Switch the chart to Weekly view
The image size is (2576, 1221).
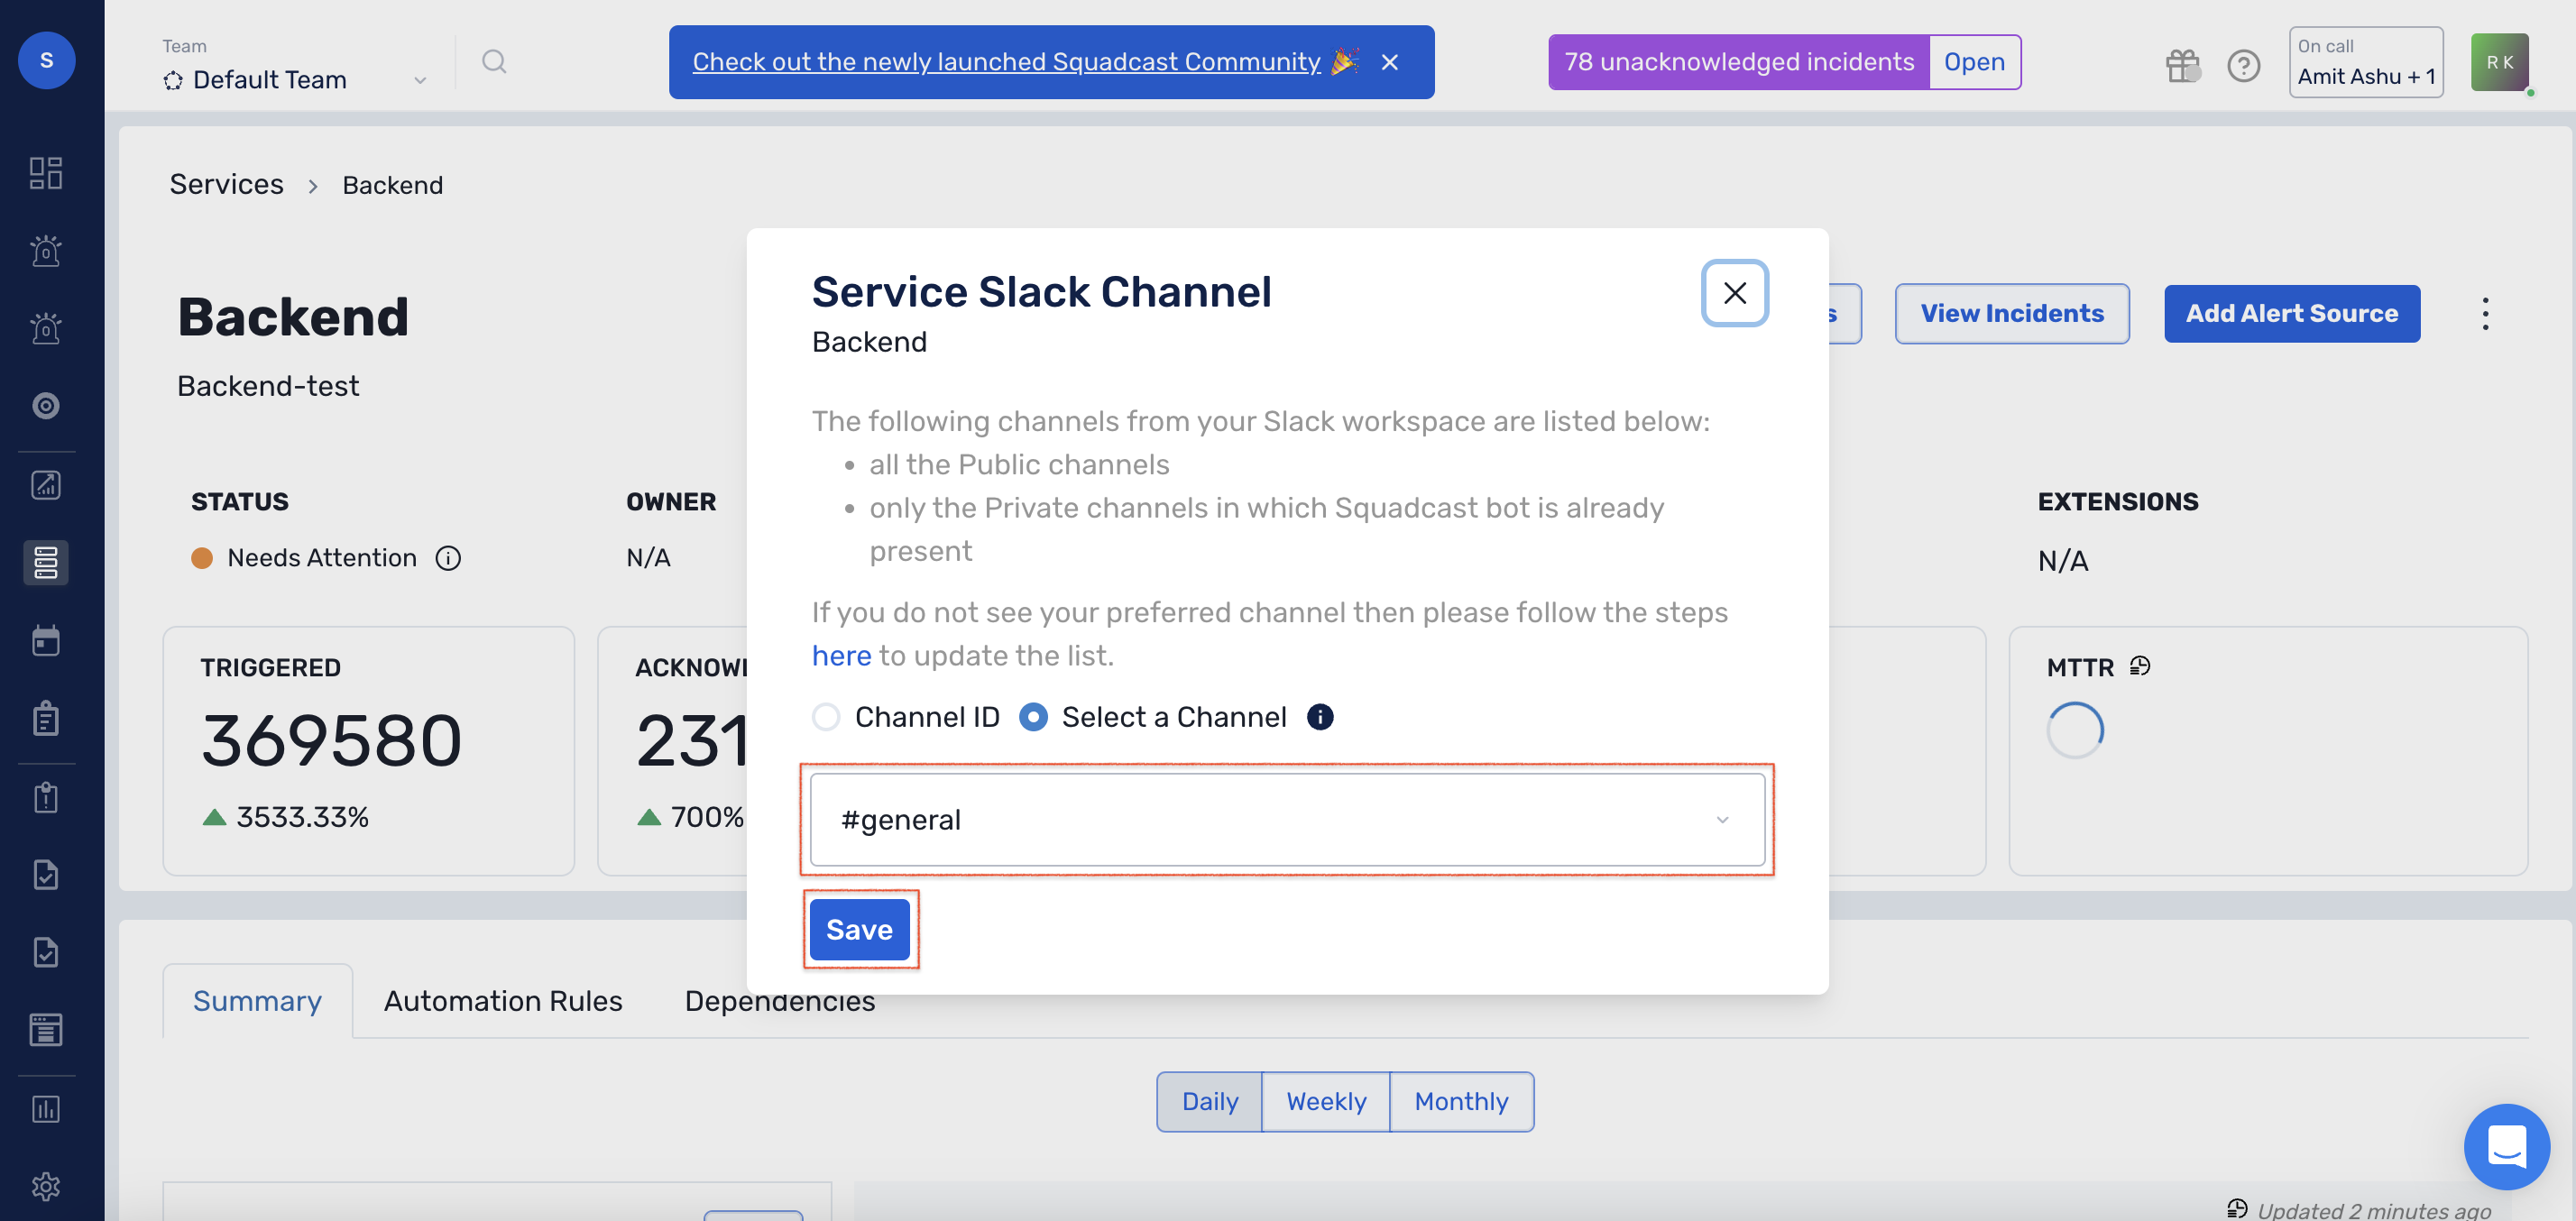pos(1325,1101)
